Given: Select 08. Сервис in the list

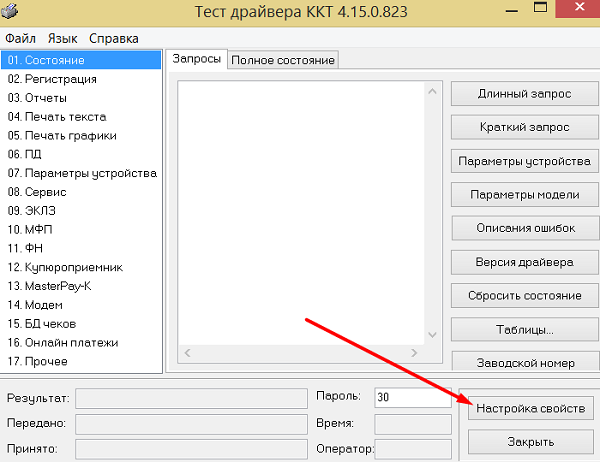Looking at the screenshot, I should coord(81,192).
